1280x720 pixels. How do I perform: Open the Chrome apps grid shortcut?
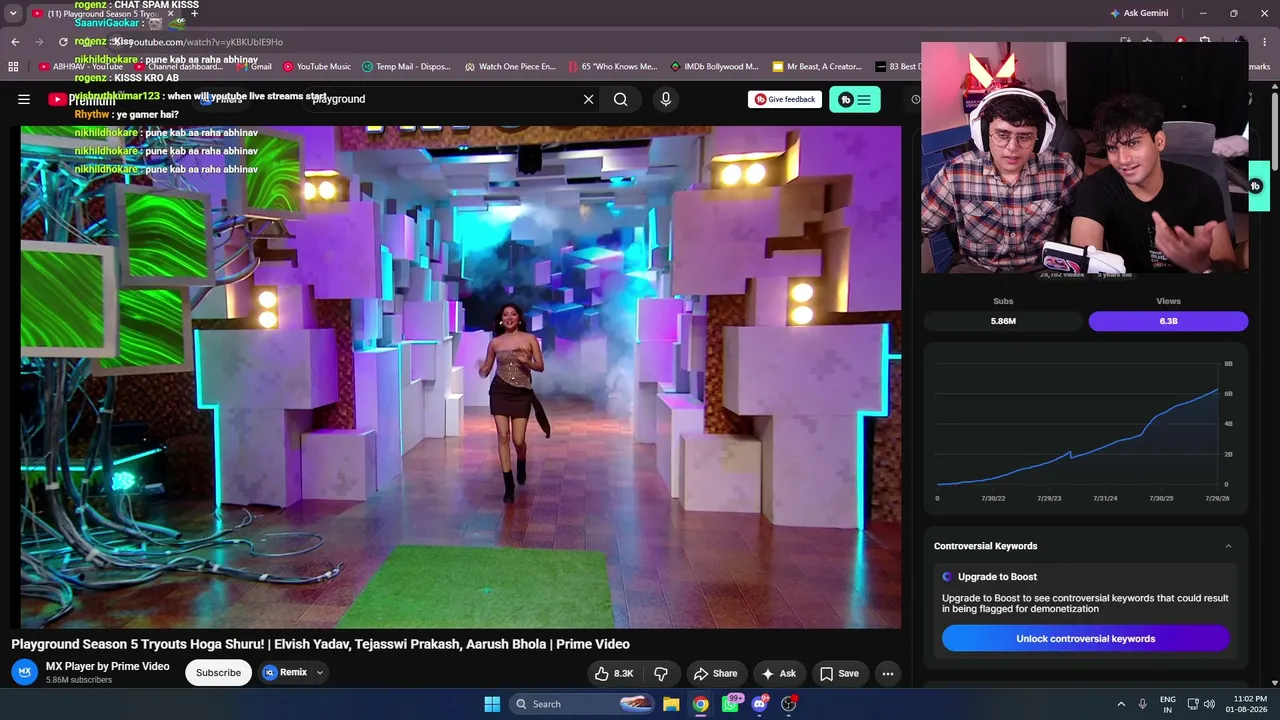coord(13,67)
